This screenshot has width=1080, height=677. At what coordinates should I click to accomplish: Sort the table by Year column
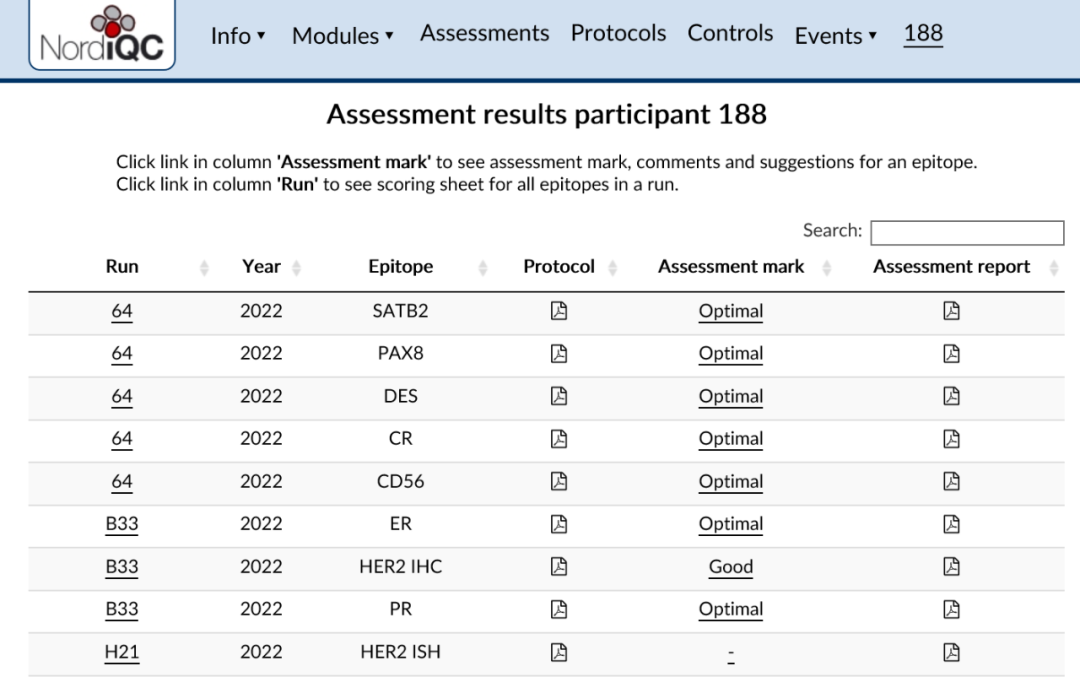pos(261,267)
